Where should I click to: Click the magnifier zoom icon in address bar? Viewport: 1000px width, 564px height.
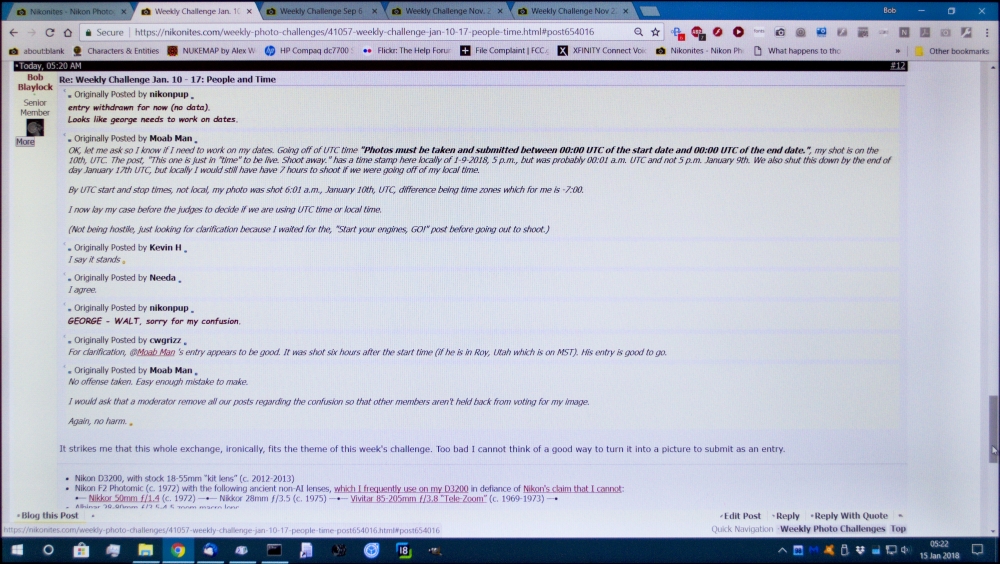(x=638, y=32)
